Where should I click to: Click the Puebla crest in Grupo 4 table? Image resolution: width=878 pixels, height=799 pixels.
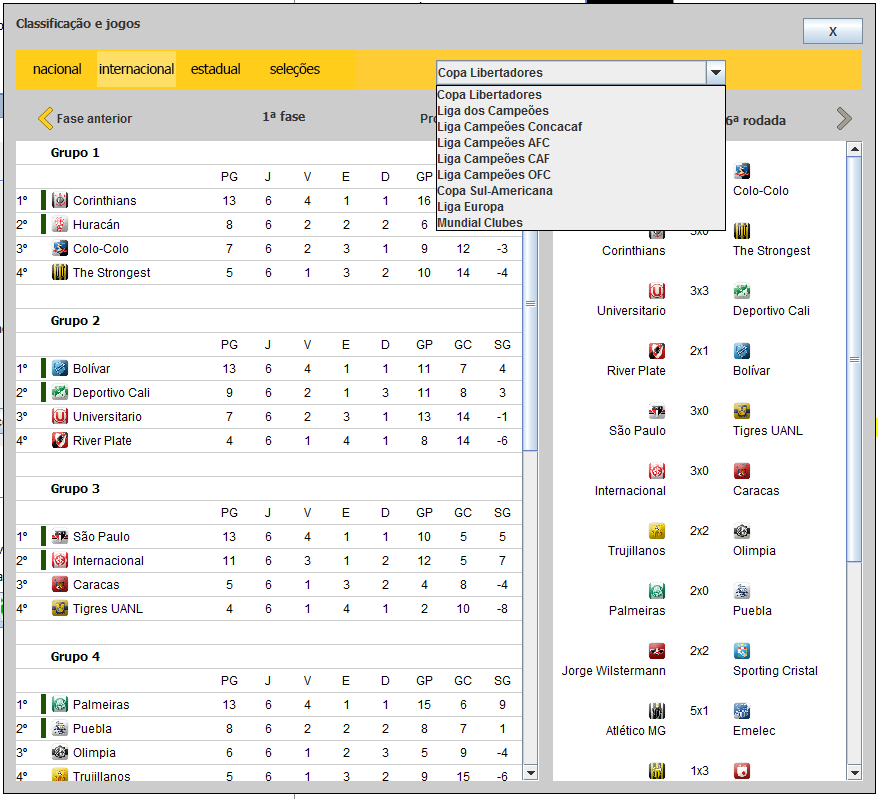tap(60, 728)
